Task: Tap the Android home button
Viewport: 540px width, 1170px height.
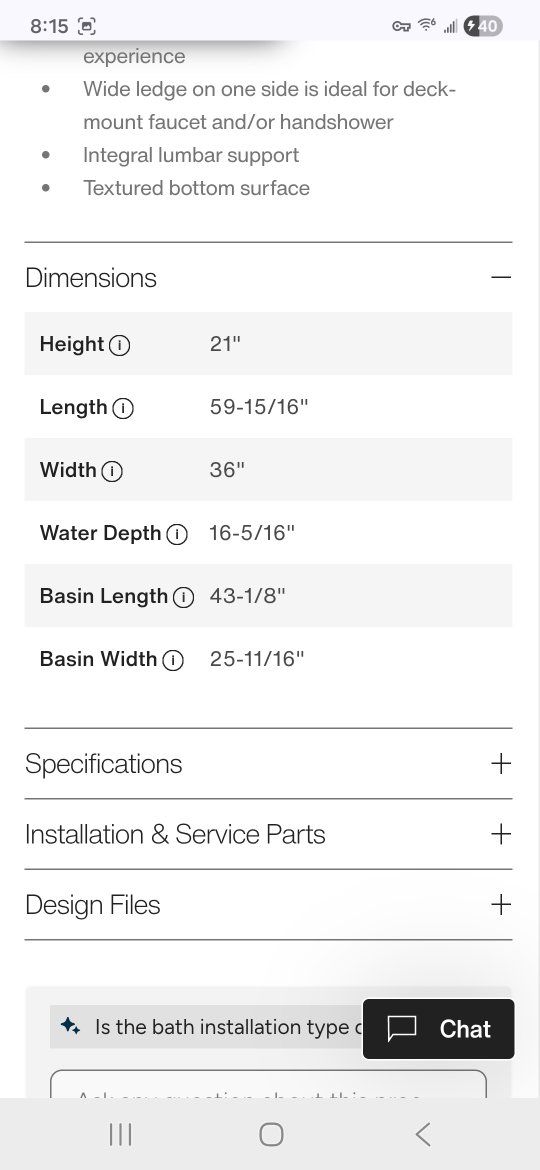Action: (x=271, y=1134)
